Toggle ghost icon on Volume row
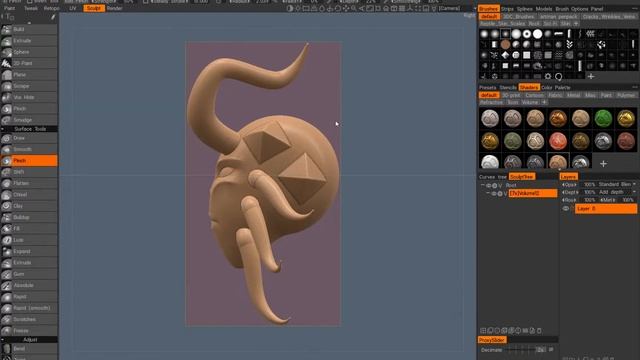Image resolution: width=640 pixels, height=360 pixels. [500, 193]
